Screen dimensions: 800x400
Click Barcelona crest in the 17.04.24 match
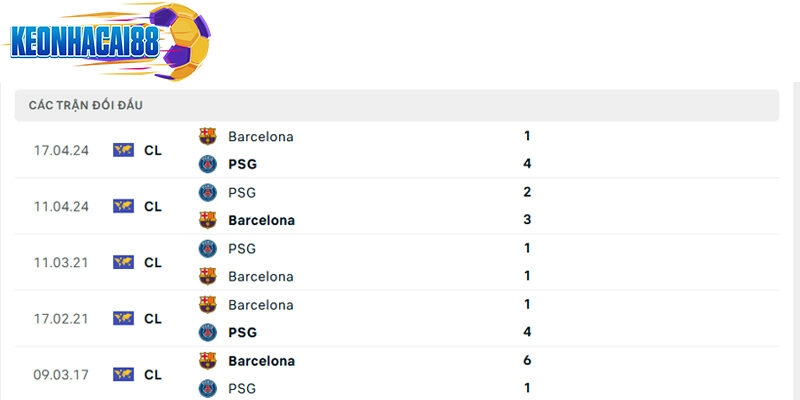[207, 136]
